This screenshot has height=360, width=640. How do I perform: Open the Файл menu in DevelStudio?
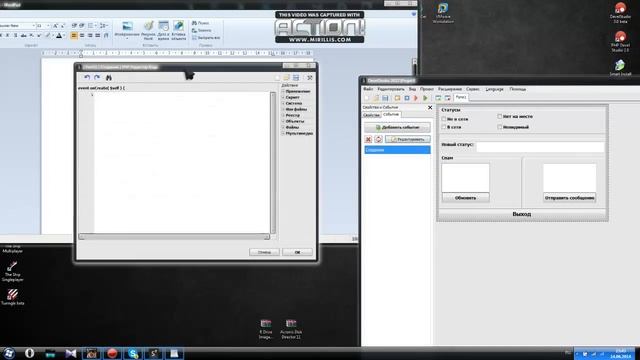click(x=368, y=89)
